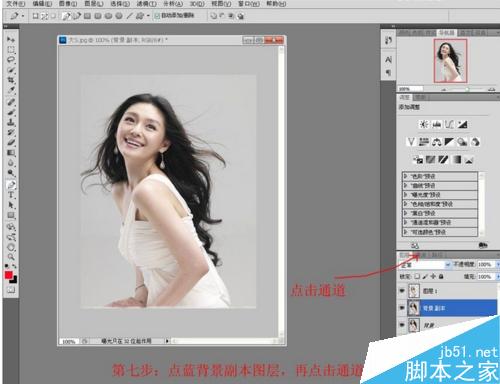
Task: Toggle the Auto Add/Delete checkbox
Action: (157, 16)
